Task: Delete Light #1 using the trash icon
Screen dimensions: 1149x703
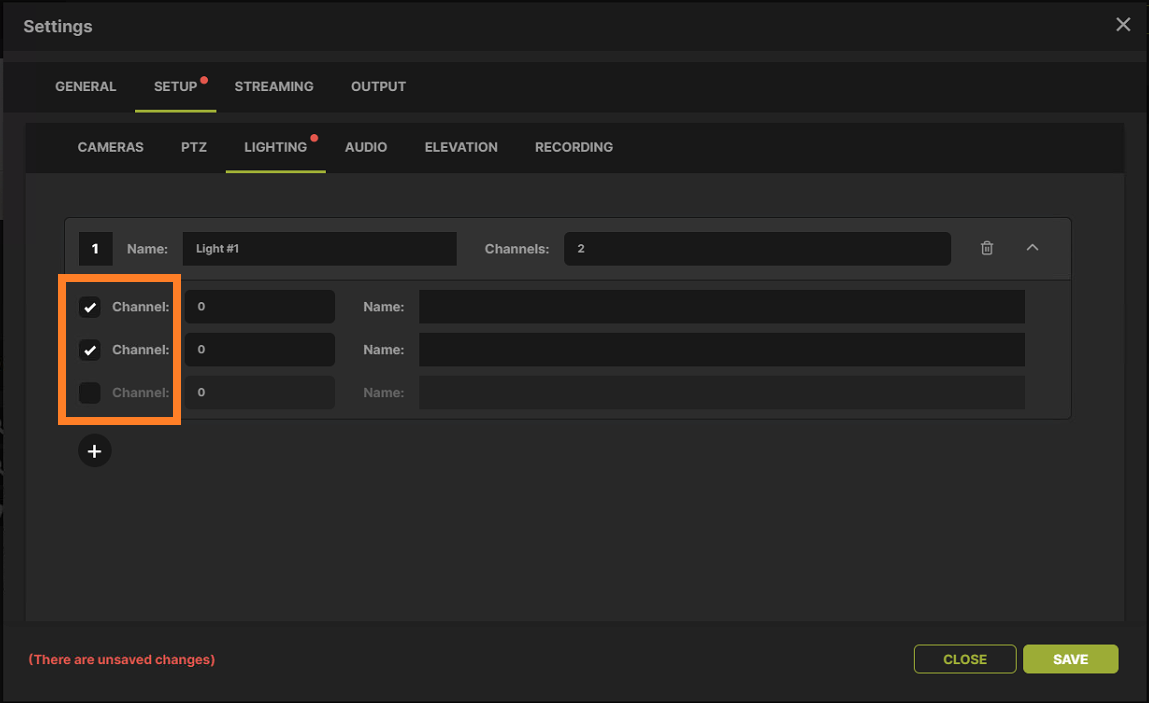Action: [x=986, y=248]
